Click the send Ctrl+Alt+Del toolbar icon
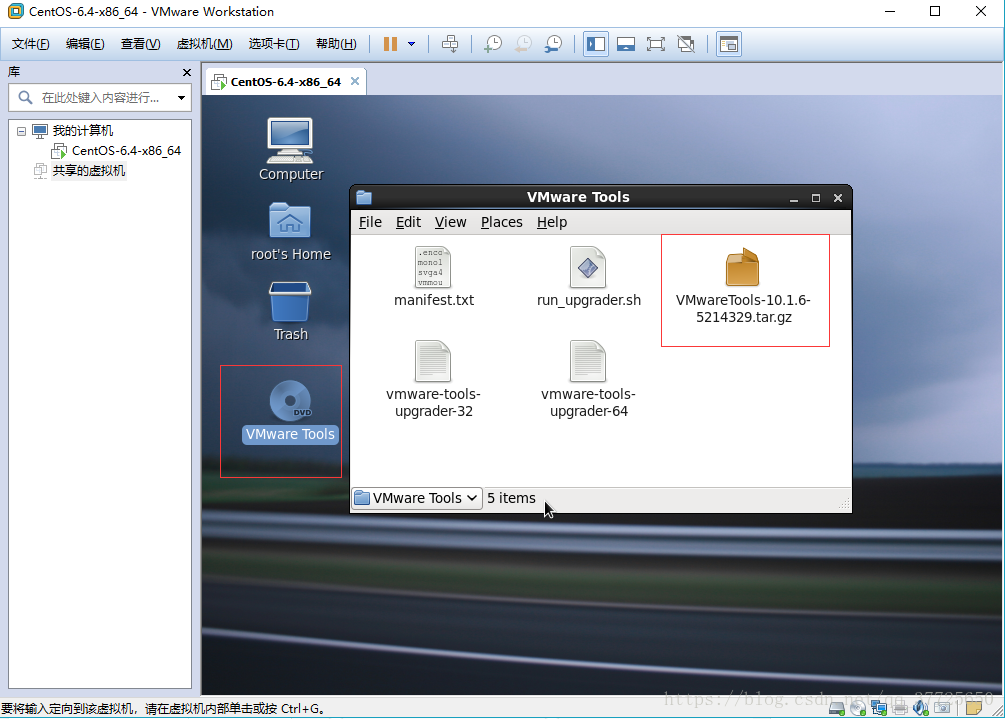Viewport: 1005px width, 719px height. click(x=450, y=44)
